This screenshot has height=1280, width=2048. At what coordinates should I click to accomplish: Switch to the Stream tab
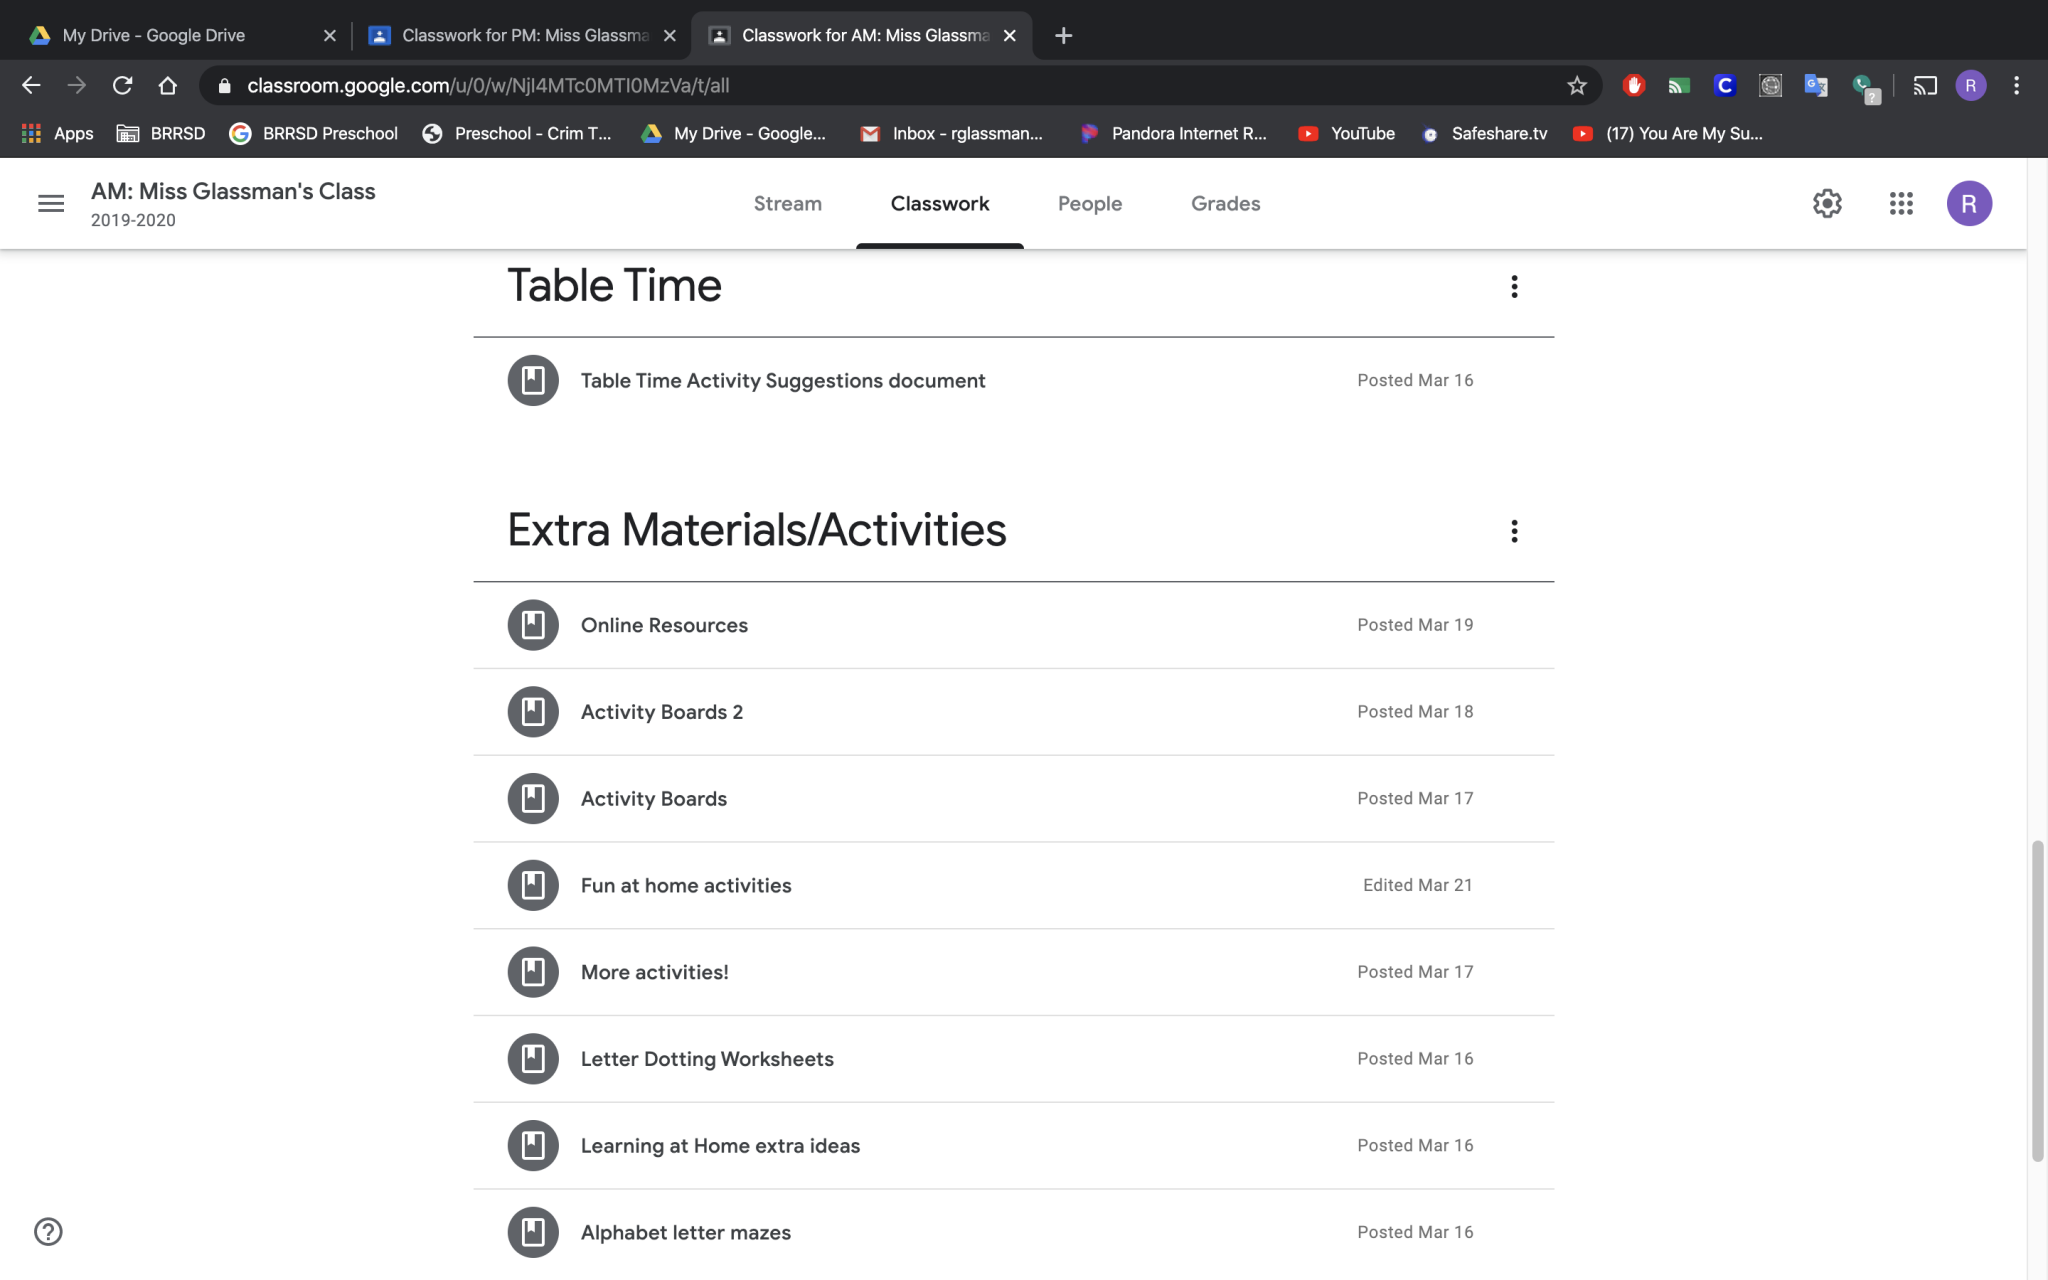[787, 204]
